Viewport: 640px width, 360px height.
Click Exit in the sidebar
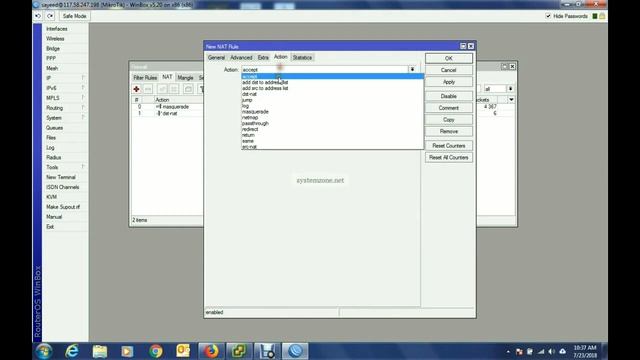click(x=50, y=227)
